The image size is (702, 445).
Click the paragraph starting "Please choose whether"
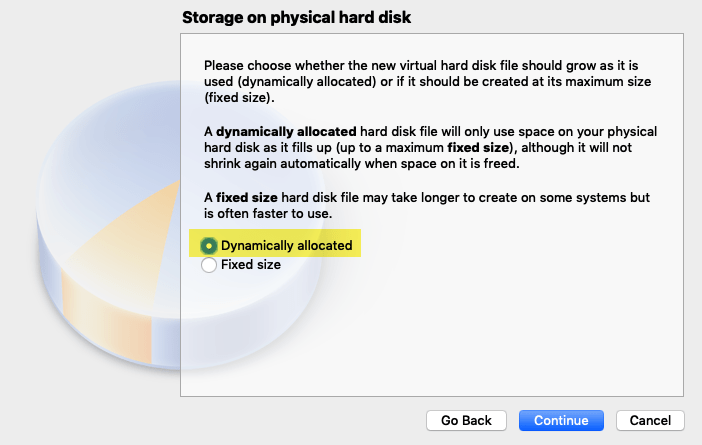pyautogui.click(x=428, y=81)
